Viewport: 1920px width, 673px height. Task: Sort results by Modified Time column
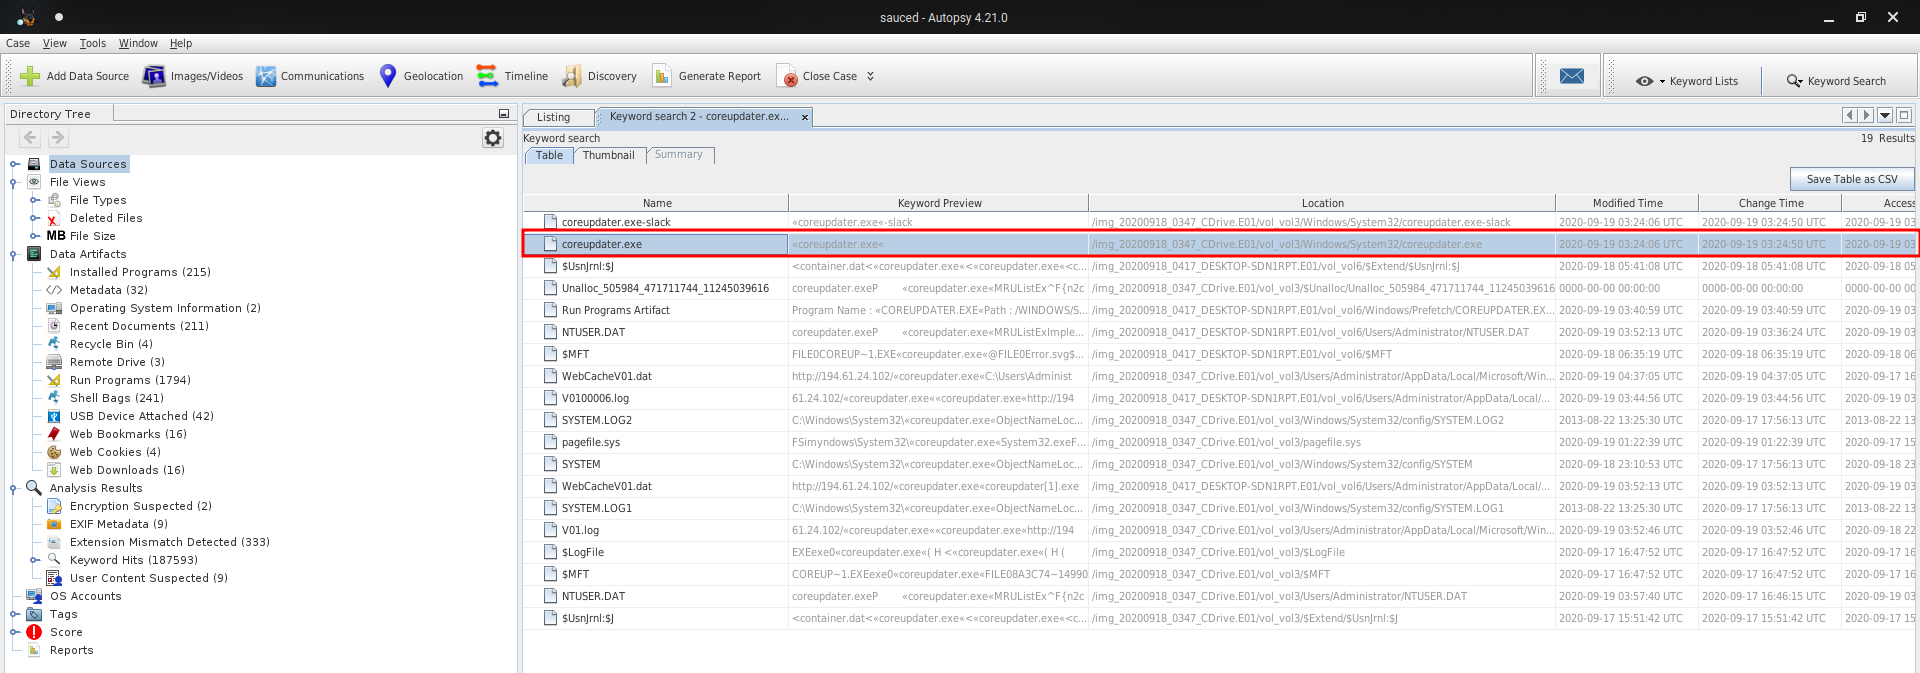(1627, 203)
